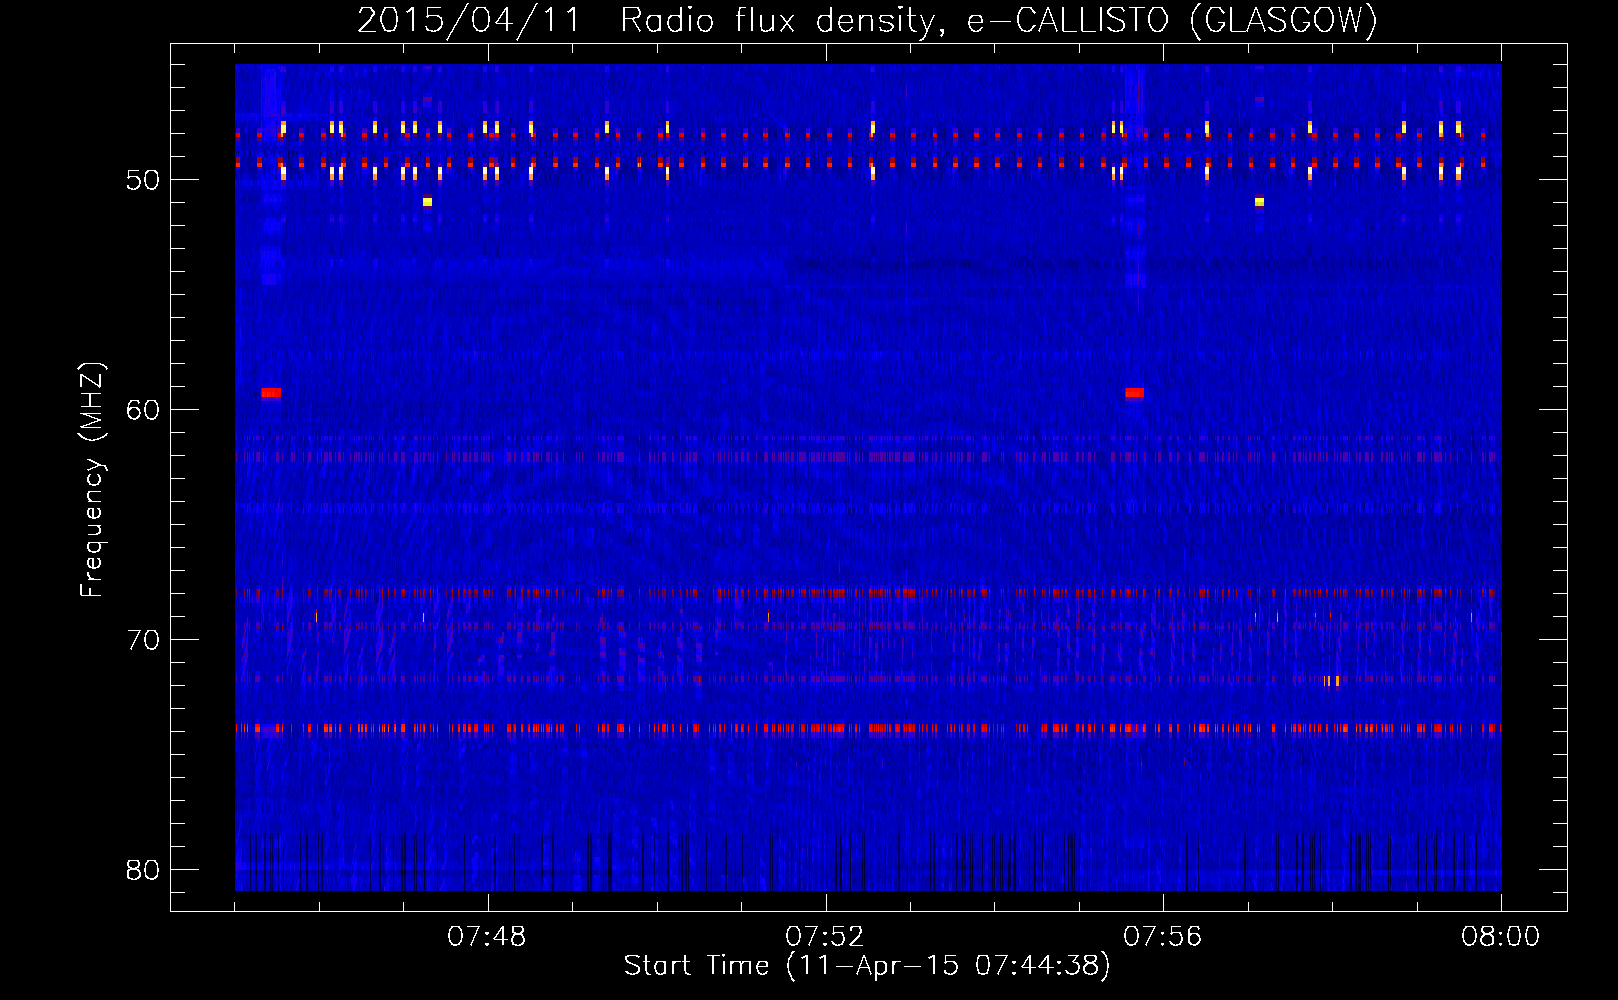The width and height of the screenshot is (1618, 1000).
Task: Click the yellow spot near 72 MHz around 07:58
Action: [1332, 681]
